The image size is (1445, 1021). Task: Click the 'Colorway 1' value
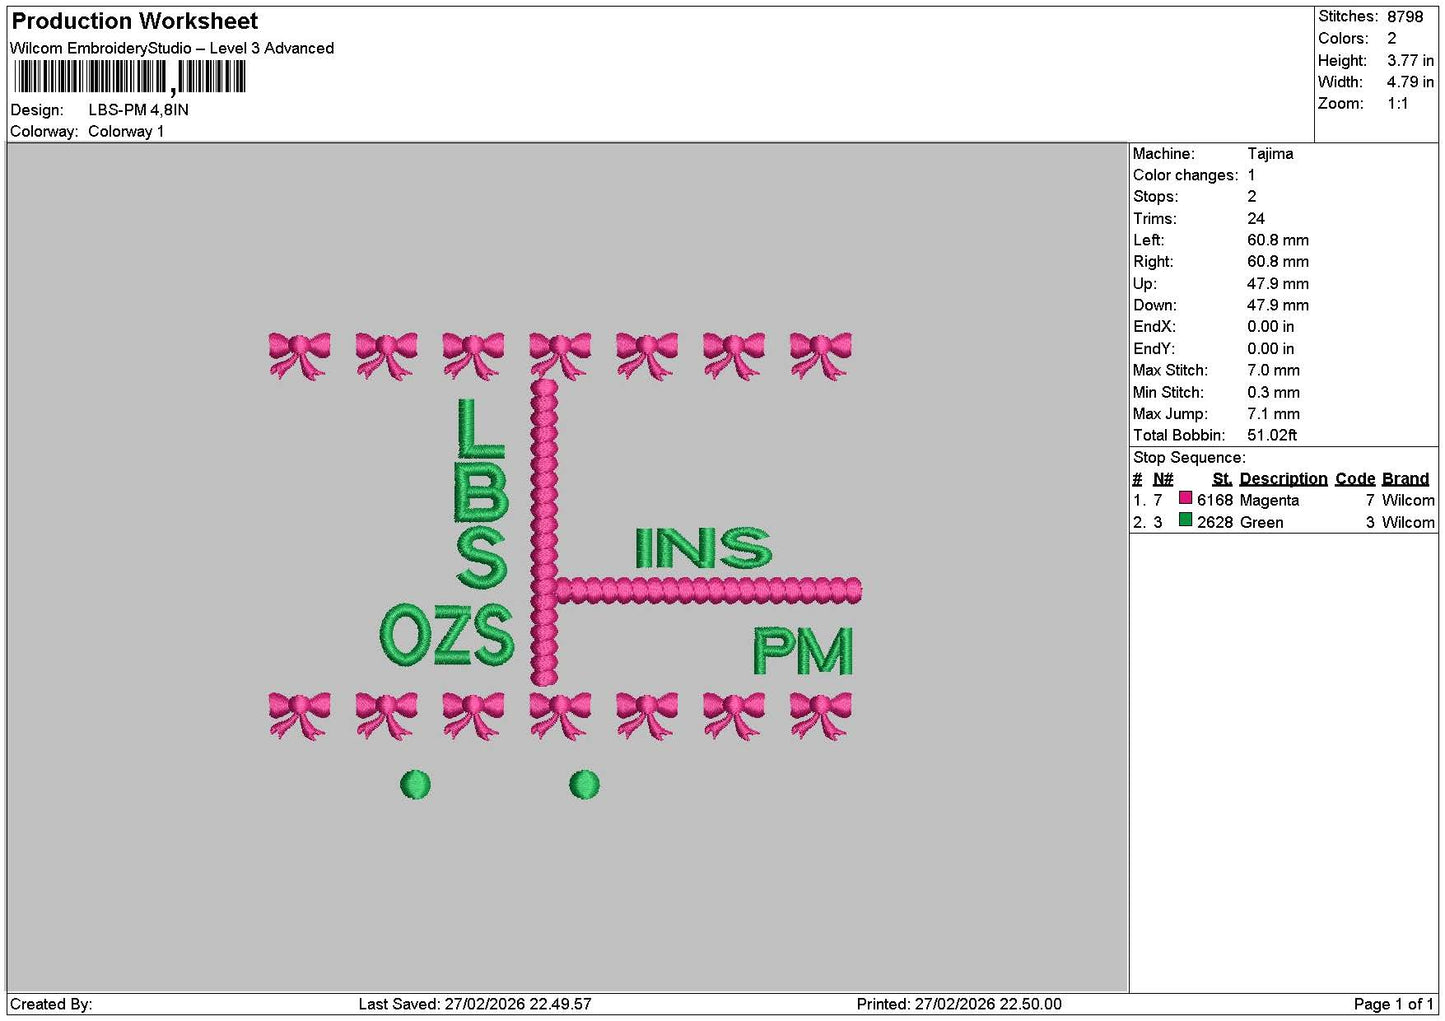126,131
